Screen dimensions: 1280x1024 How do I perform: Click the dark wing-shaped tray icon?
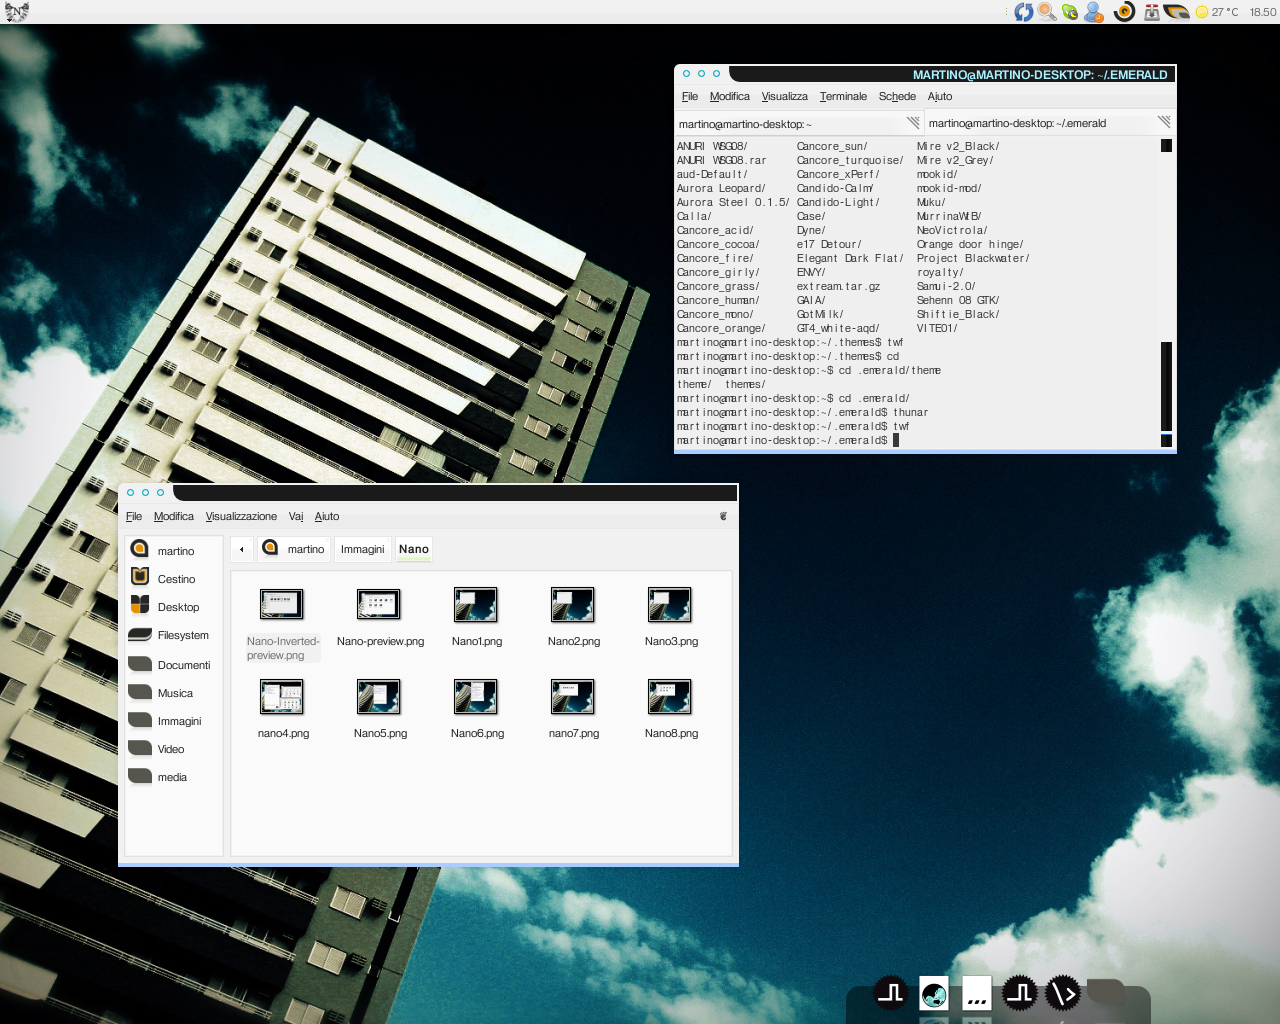1176,12
